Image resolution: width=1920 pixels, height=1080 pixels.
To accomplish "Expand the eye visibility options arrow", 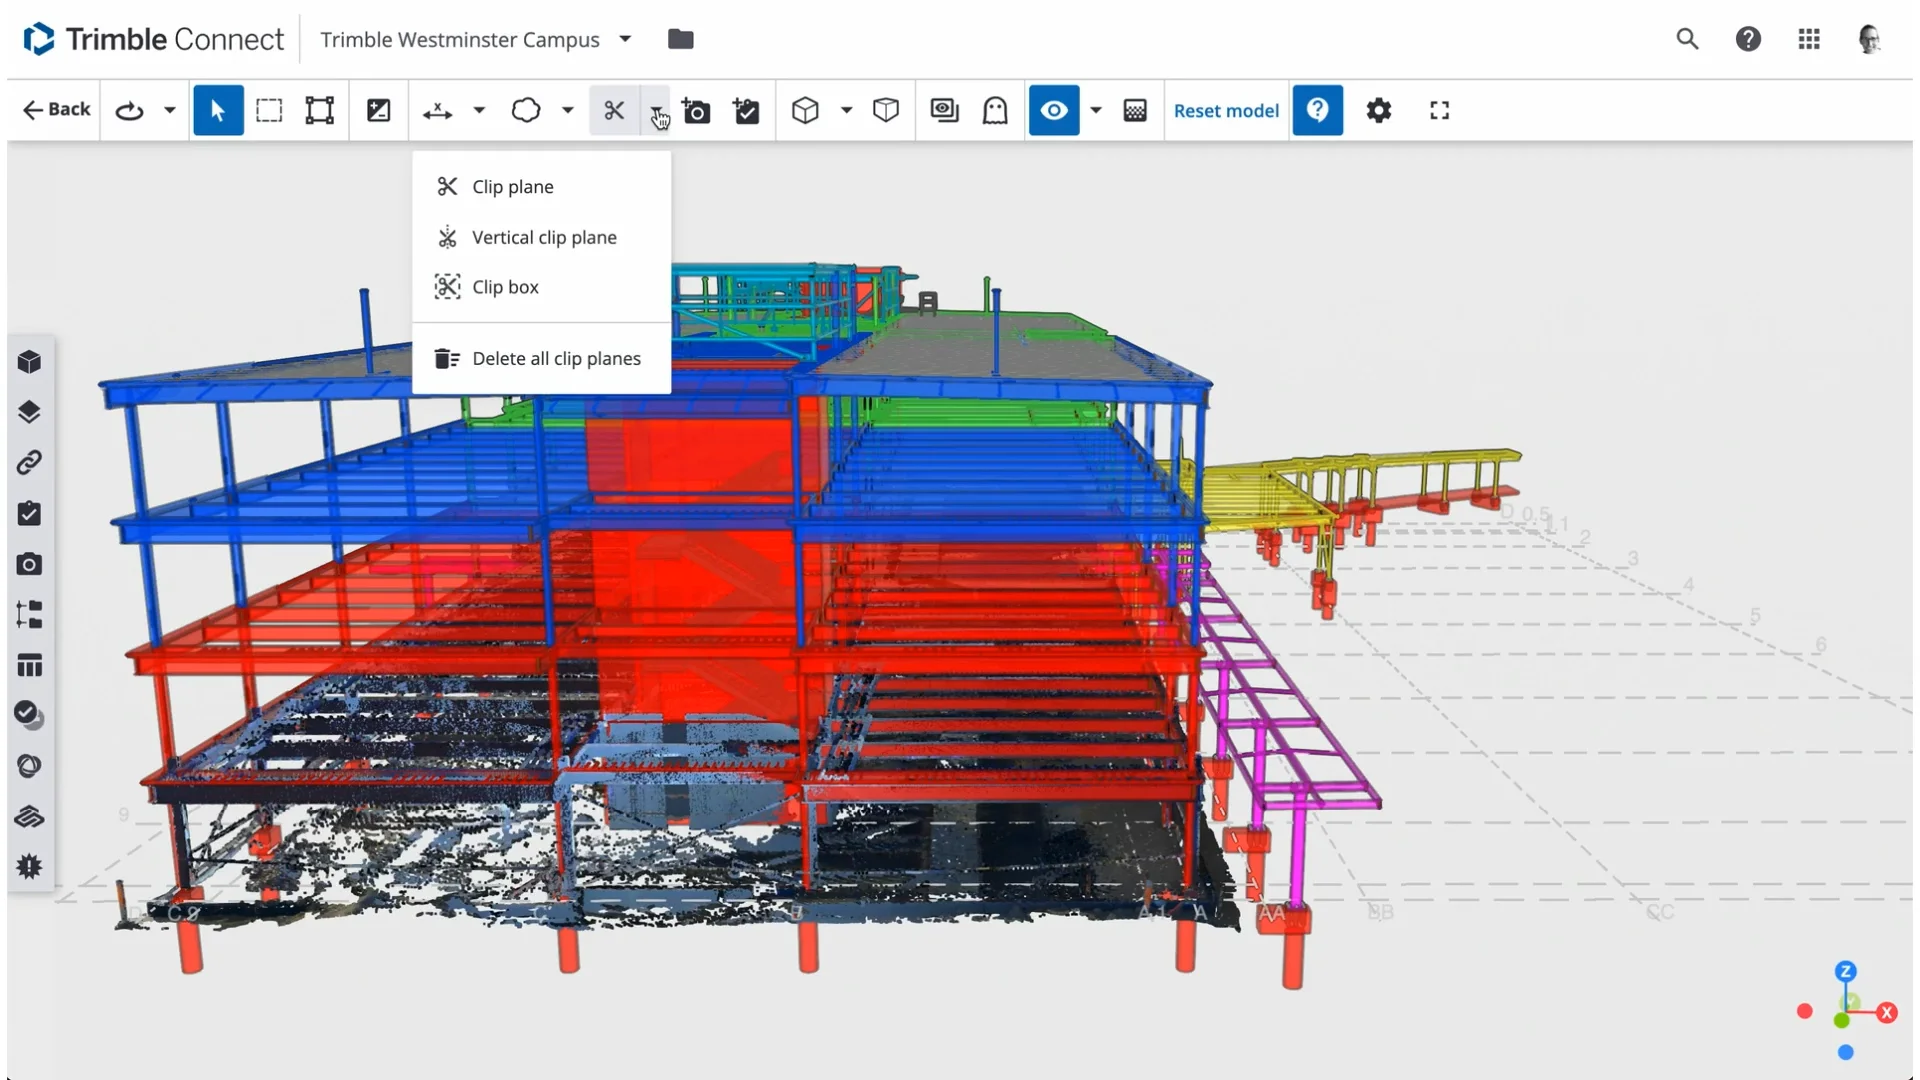I will point(1096,110).
